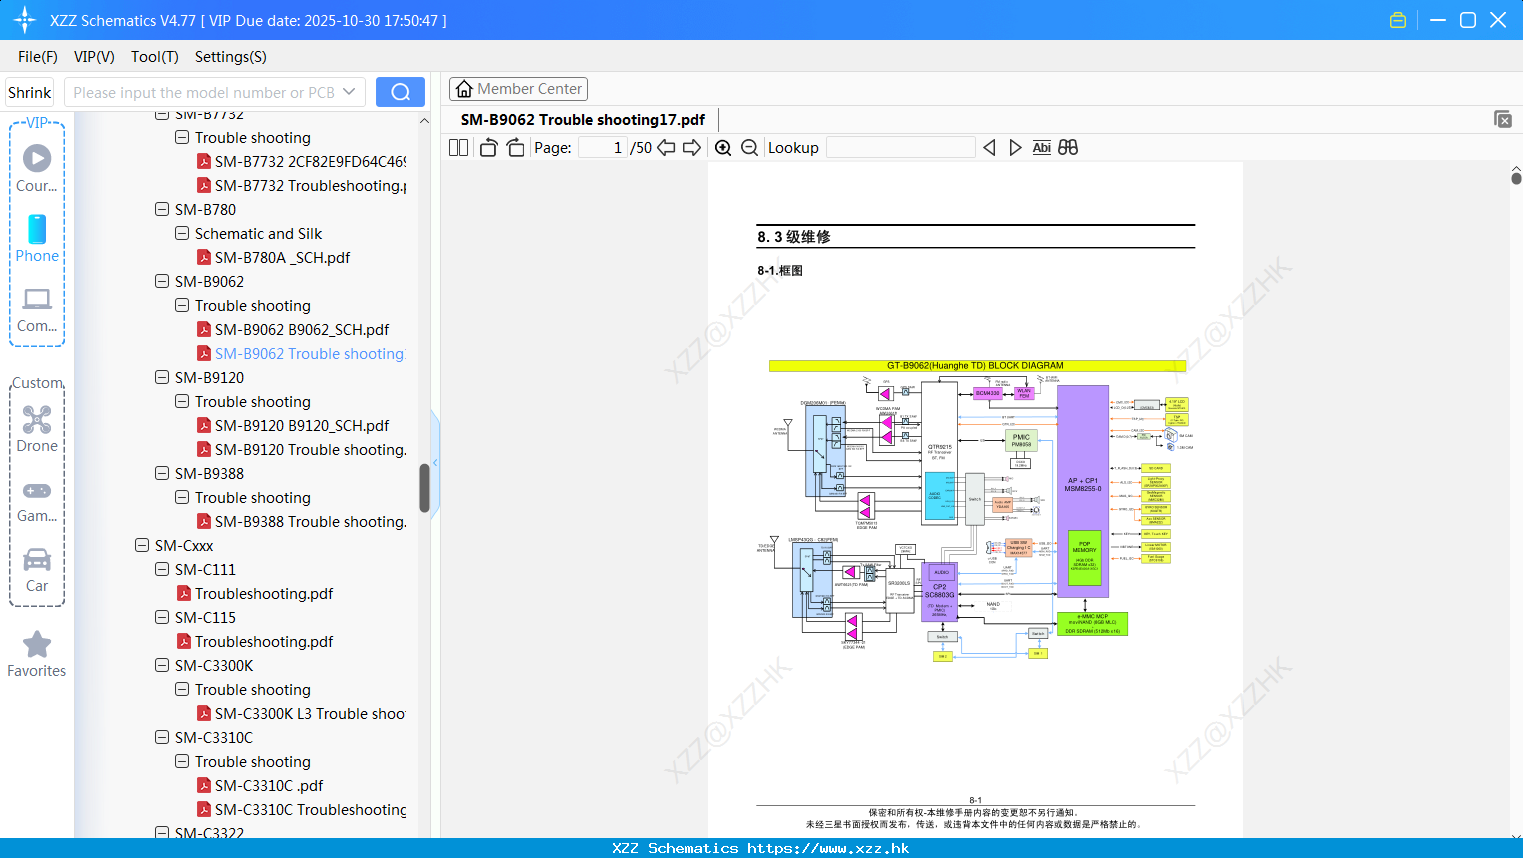This screenshot has width=1523, height=858.
Task: Open Favorites in sidebar
Action: [37, 655]
